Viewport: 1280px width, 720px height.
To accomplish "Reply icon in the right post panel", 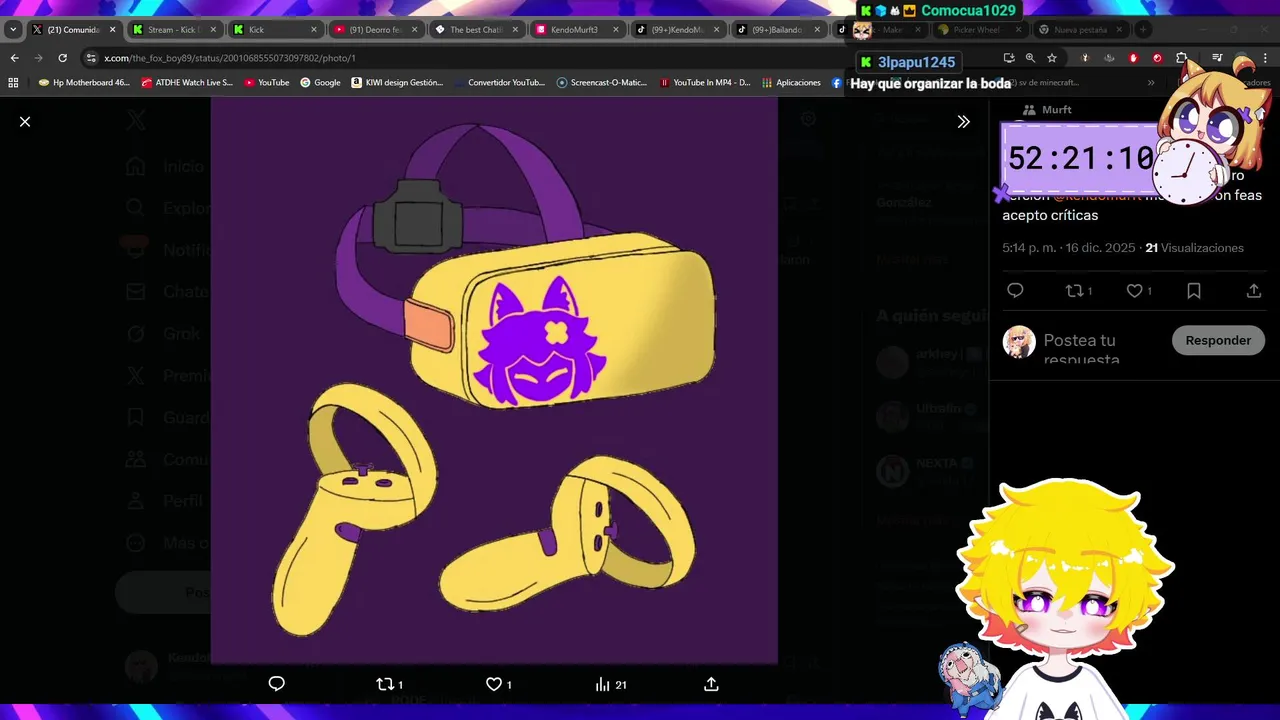I will pyautogui.click(x=1015, y=291).
